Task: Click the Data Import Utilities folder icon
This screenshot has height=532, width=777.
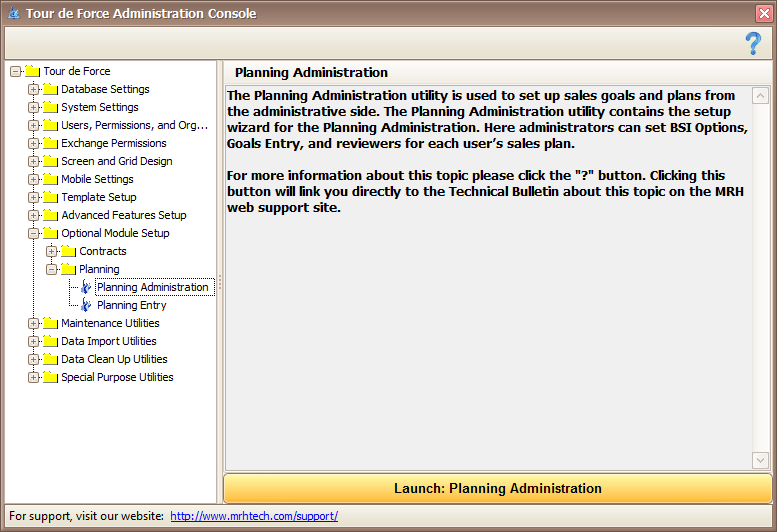Action: pyautogui.click(x=51, y=341)
